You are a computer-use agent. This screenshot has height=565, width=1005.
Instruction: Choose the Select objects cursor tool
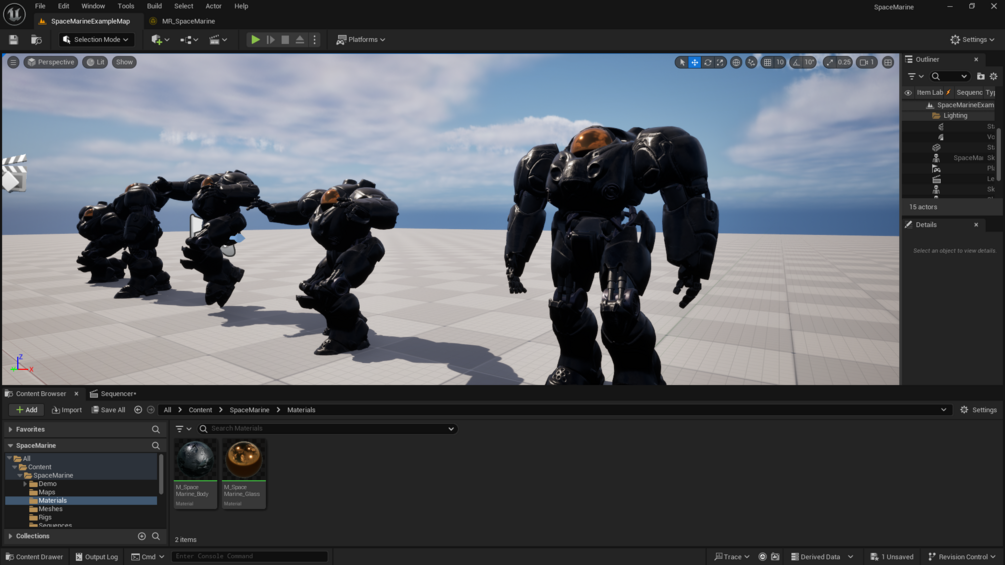tap(681, 62)
